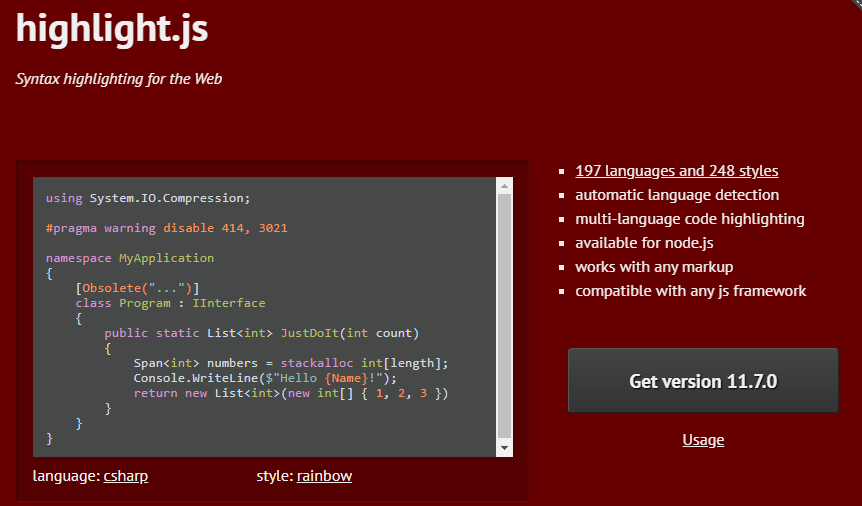Click the 'style:' label

(275, 476)
